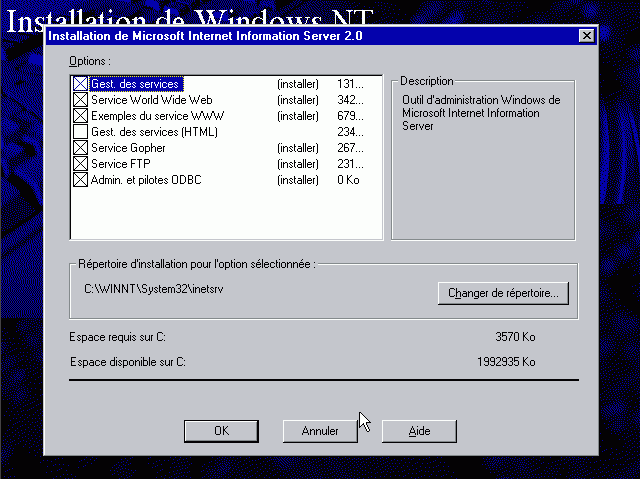The height and width of the screenshot is (479, 640).
Task: Confirm installation with OK button
Action: click(221, 431)
